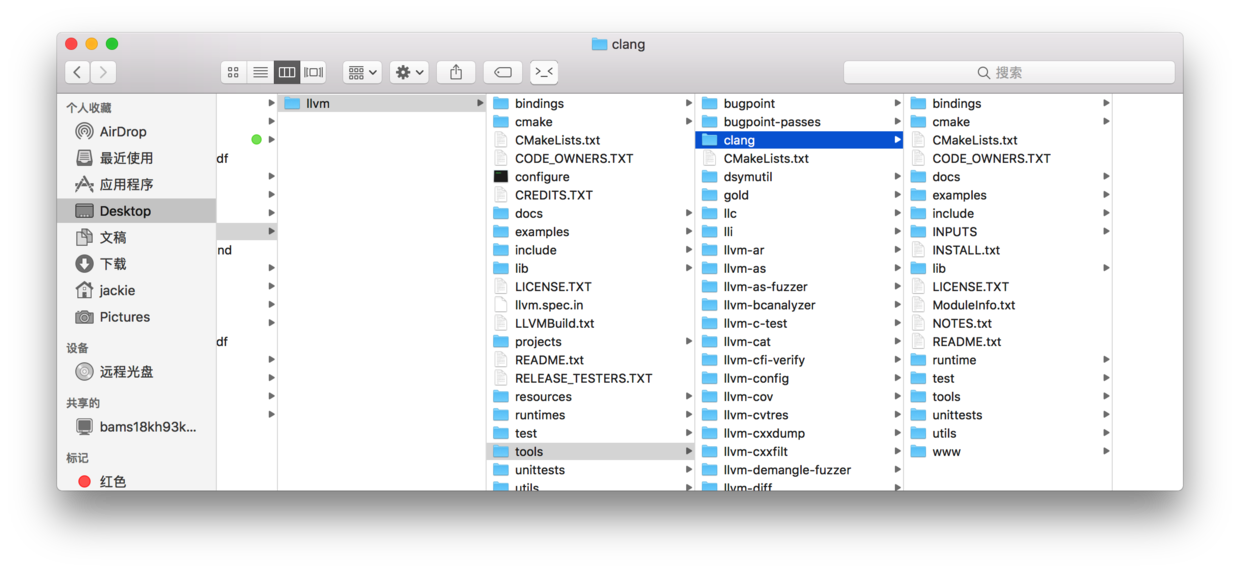Select the www folder
The image size is (1240, 572).
coord(1008,452)
